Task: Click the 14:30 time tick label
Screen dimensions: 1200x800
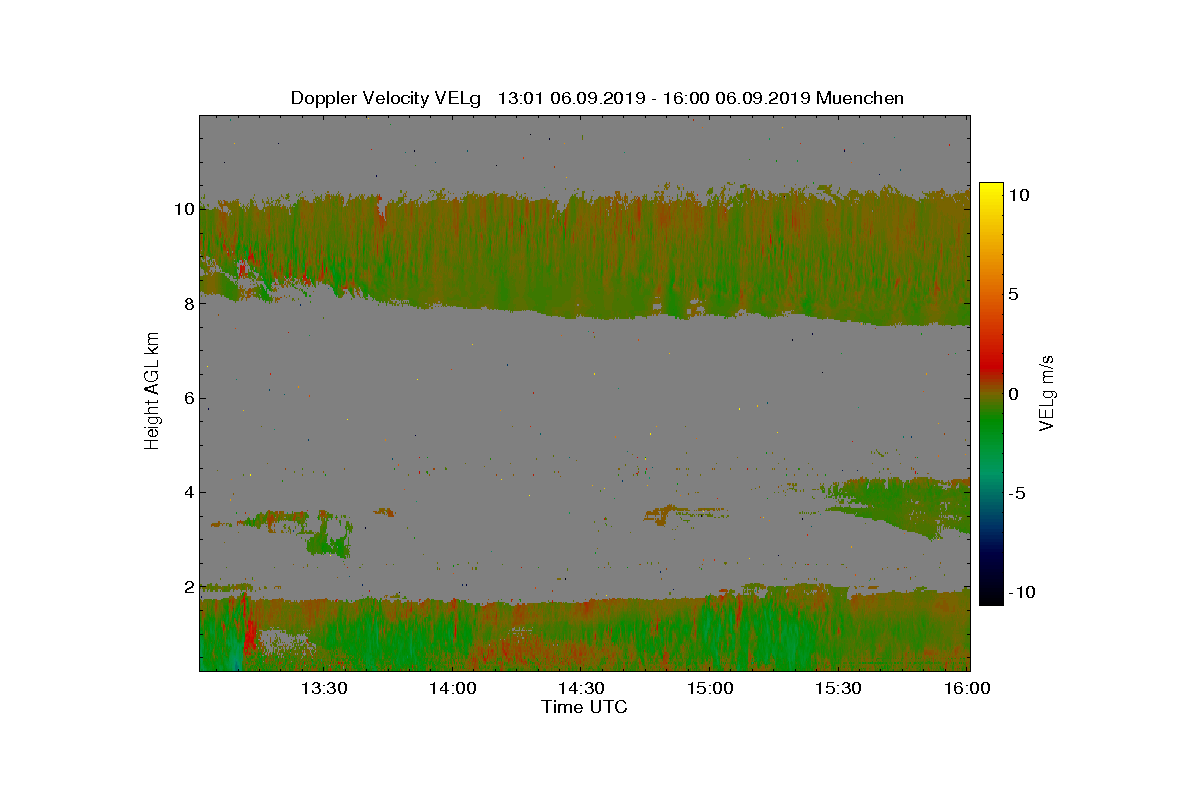Action: pos(581,688)
